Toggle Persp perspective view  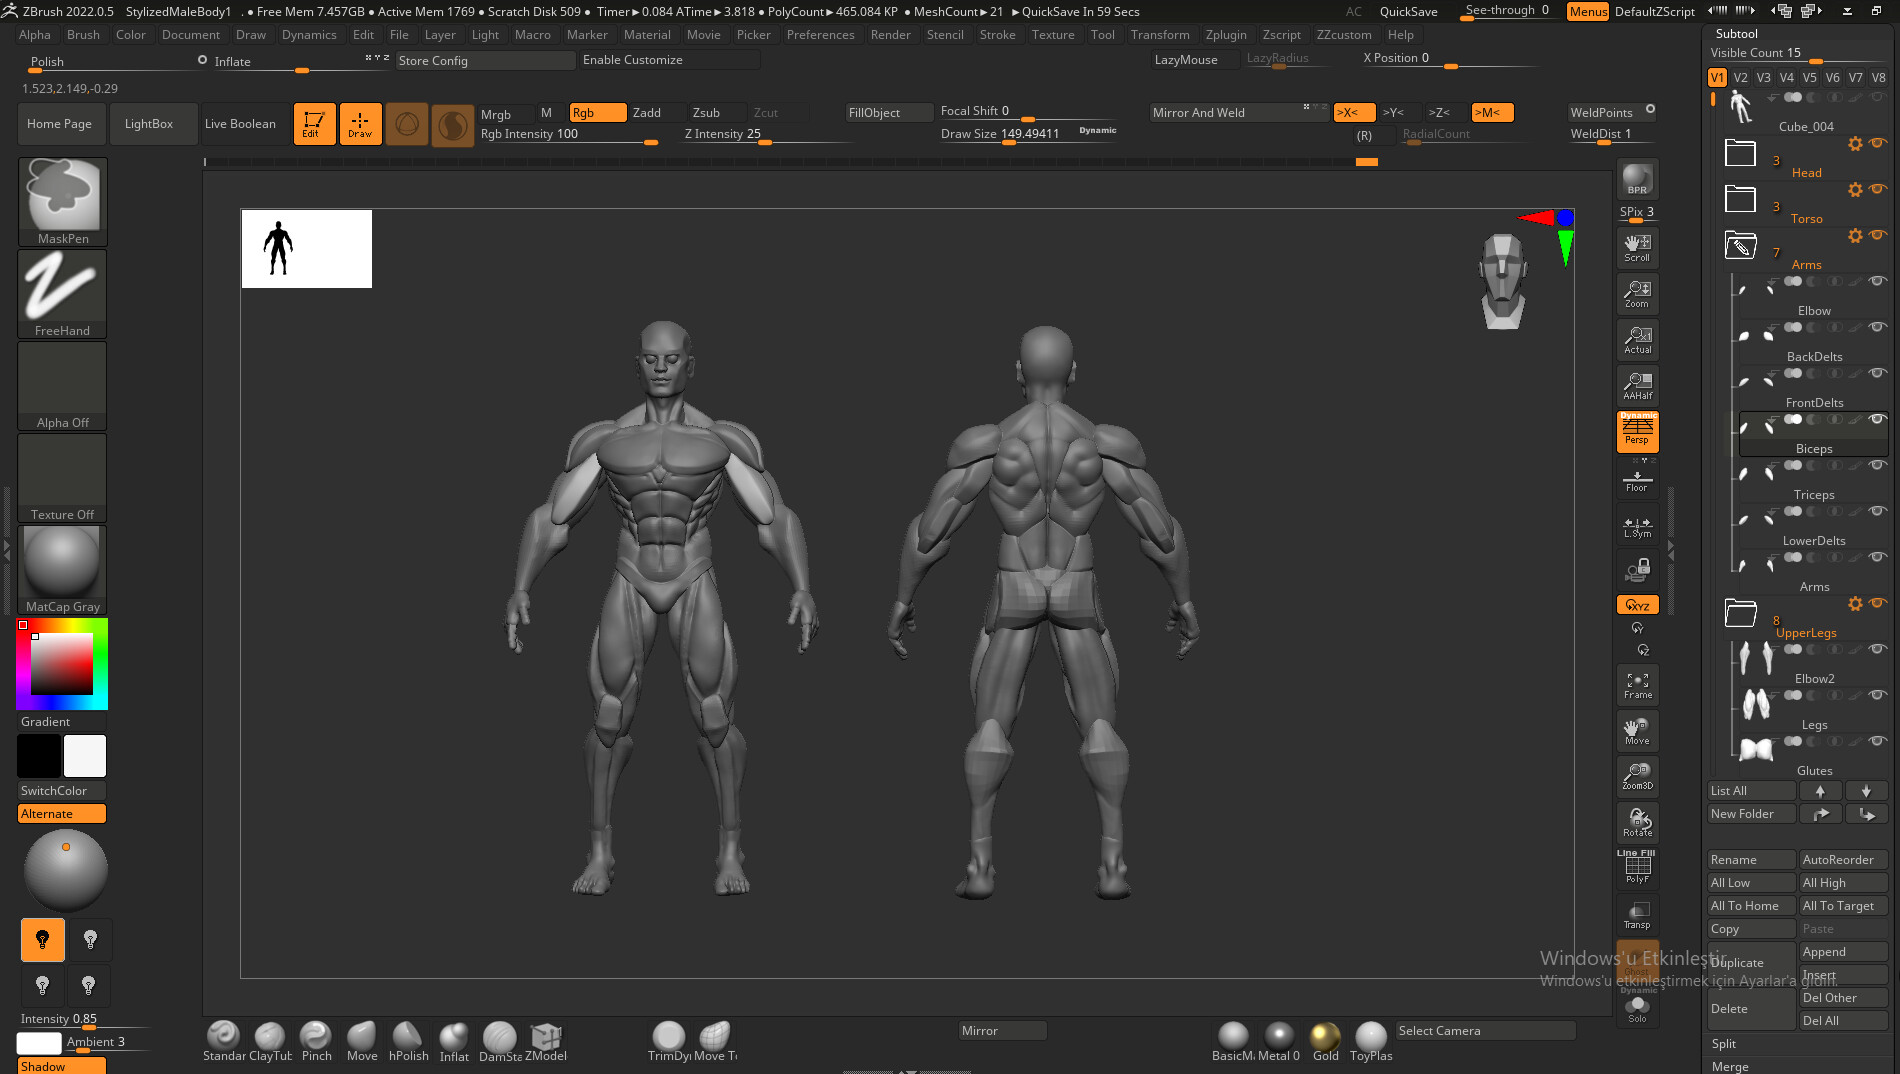[1637, 430]
